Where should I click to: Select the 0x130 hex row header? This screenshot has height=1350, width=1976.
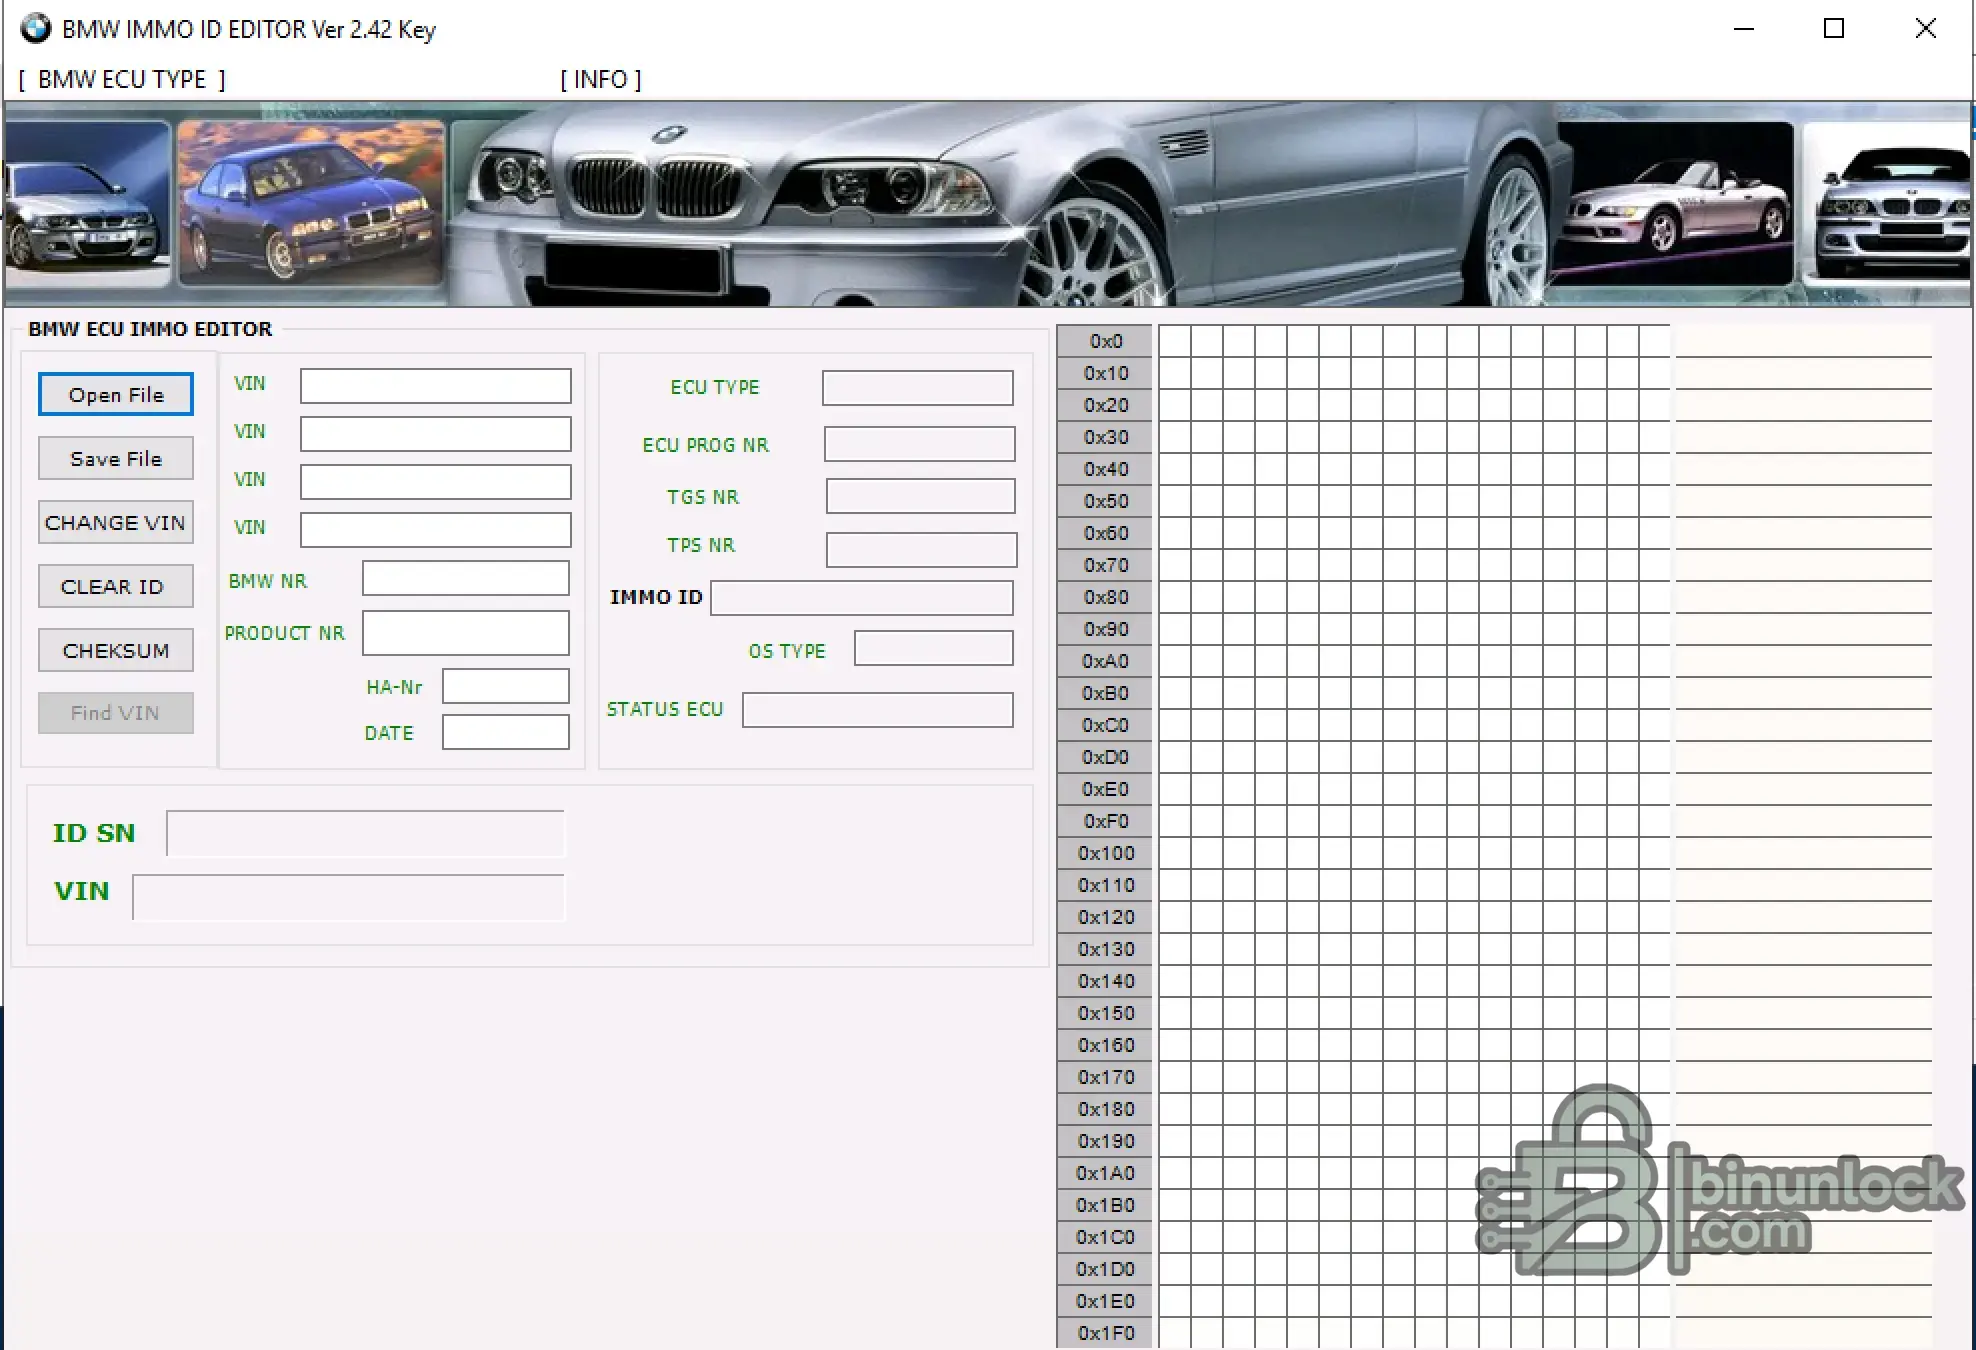click(1105, 949)
